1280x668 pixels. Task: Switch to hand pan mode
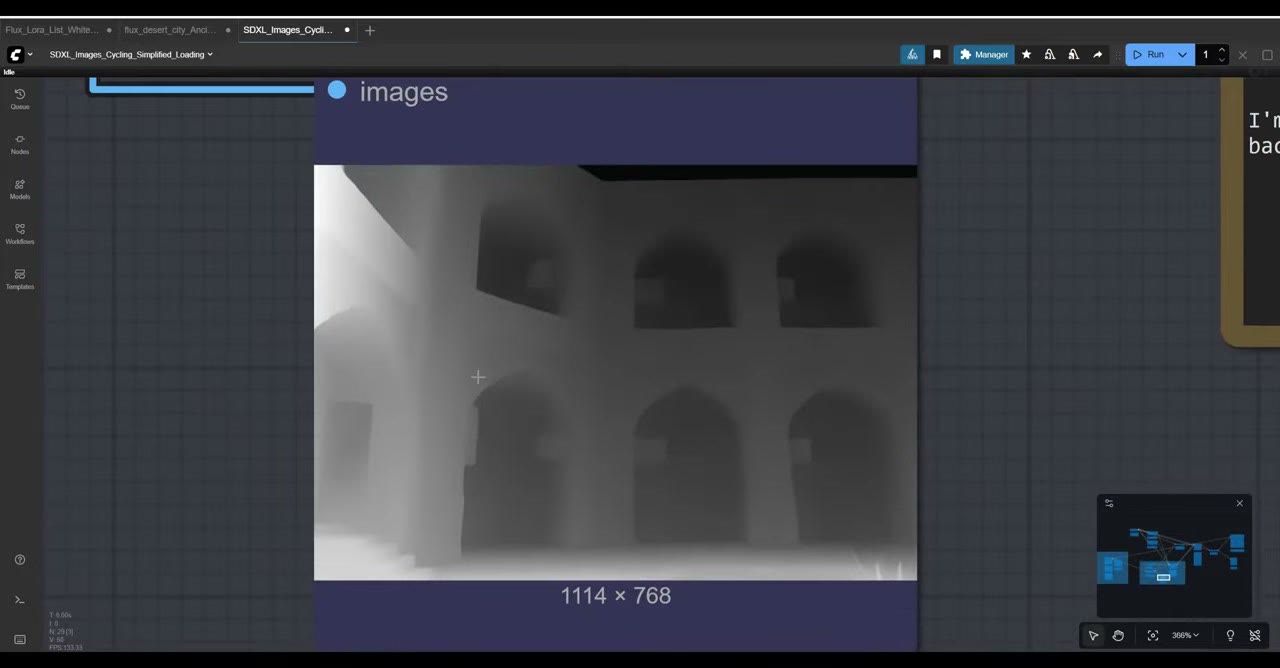click(1118, 635)
